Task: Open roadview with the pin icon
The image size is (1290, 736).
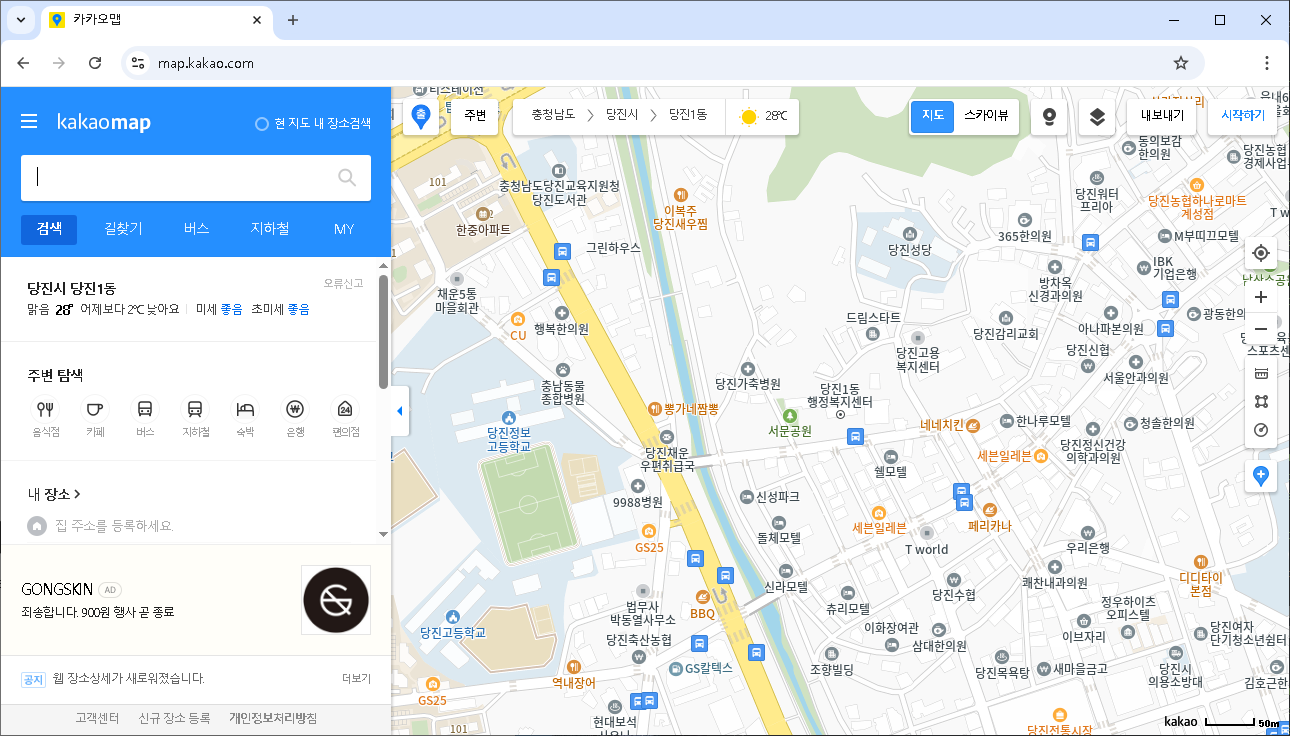Action: [x=1048, y=116]
